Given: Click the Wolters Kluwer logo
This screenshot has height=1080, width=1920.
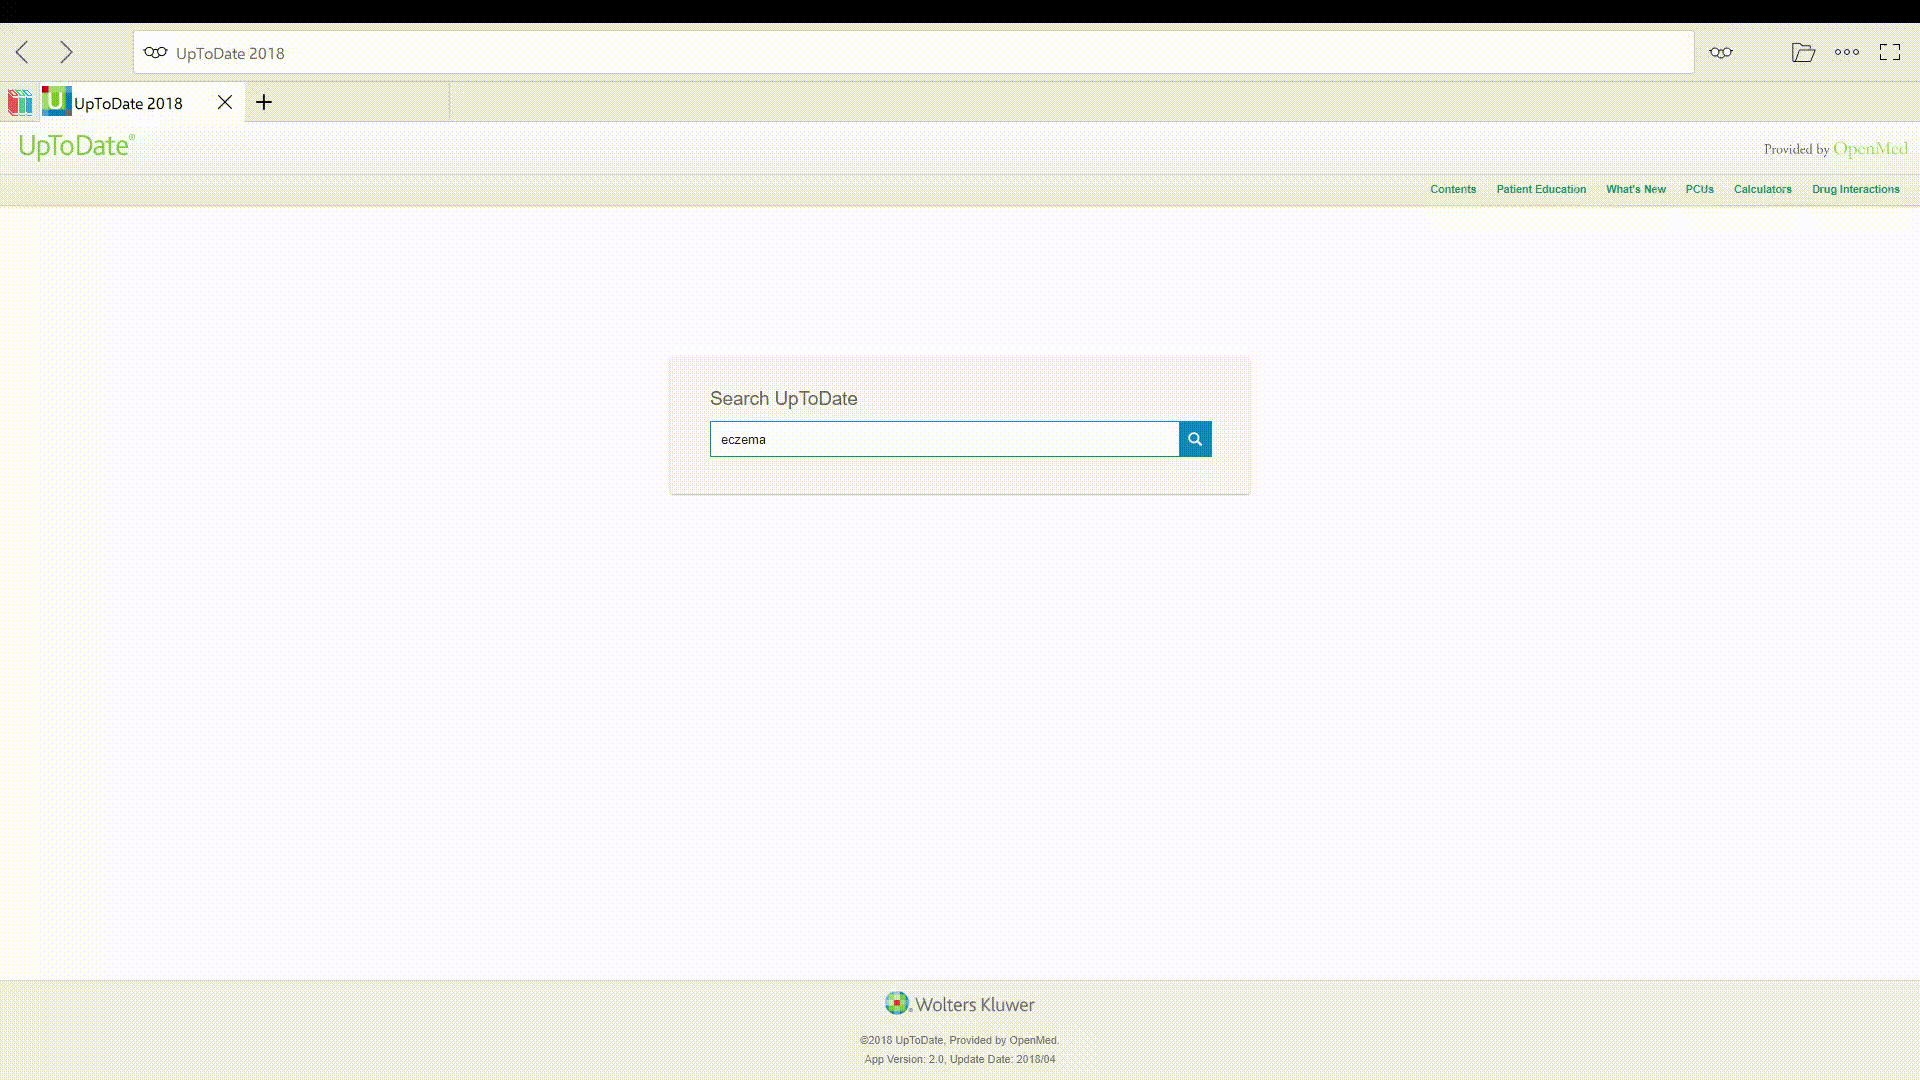Looking at the screenshot, I should pos(958,1004).
